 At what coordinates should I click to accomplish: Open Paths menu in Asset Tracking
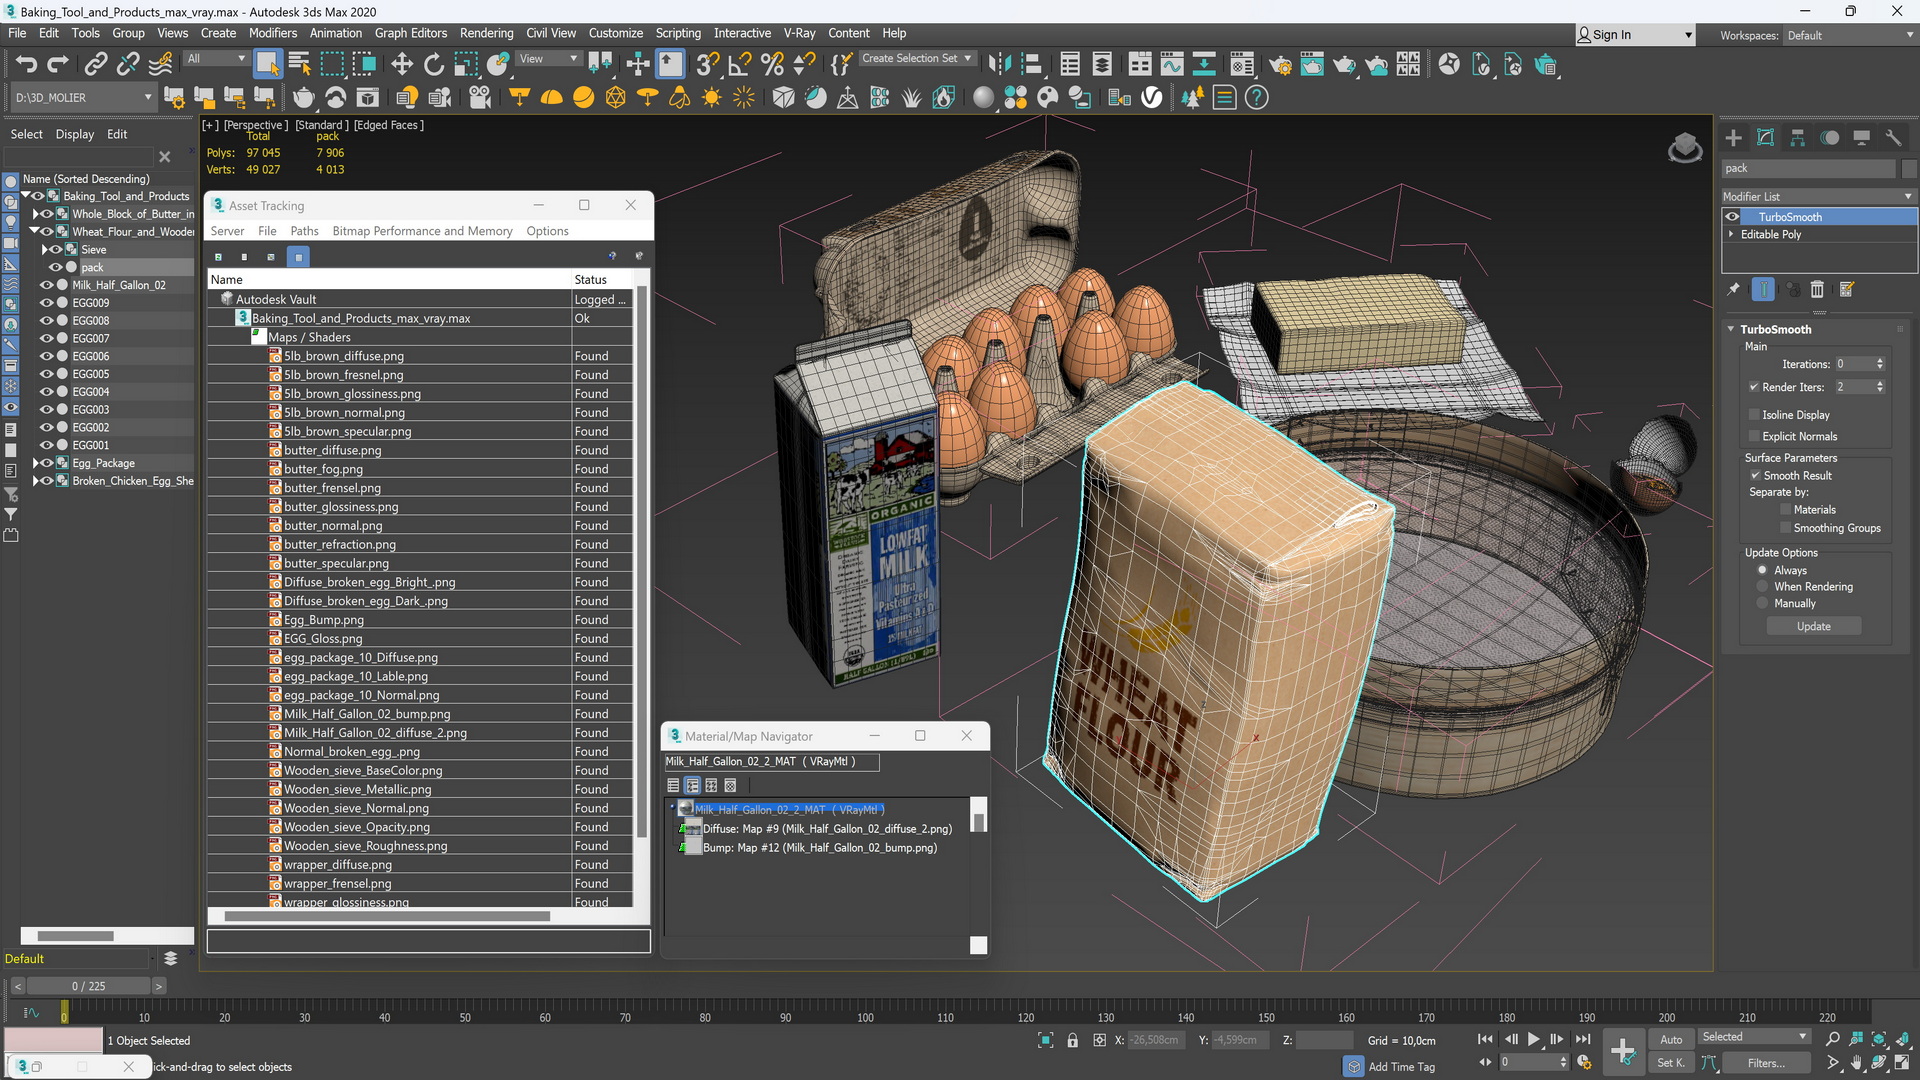coord(304,231)
